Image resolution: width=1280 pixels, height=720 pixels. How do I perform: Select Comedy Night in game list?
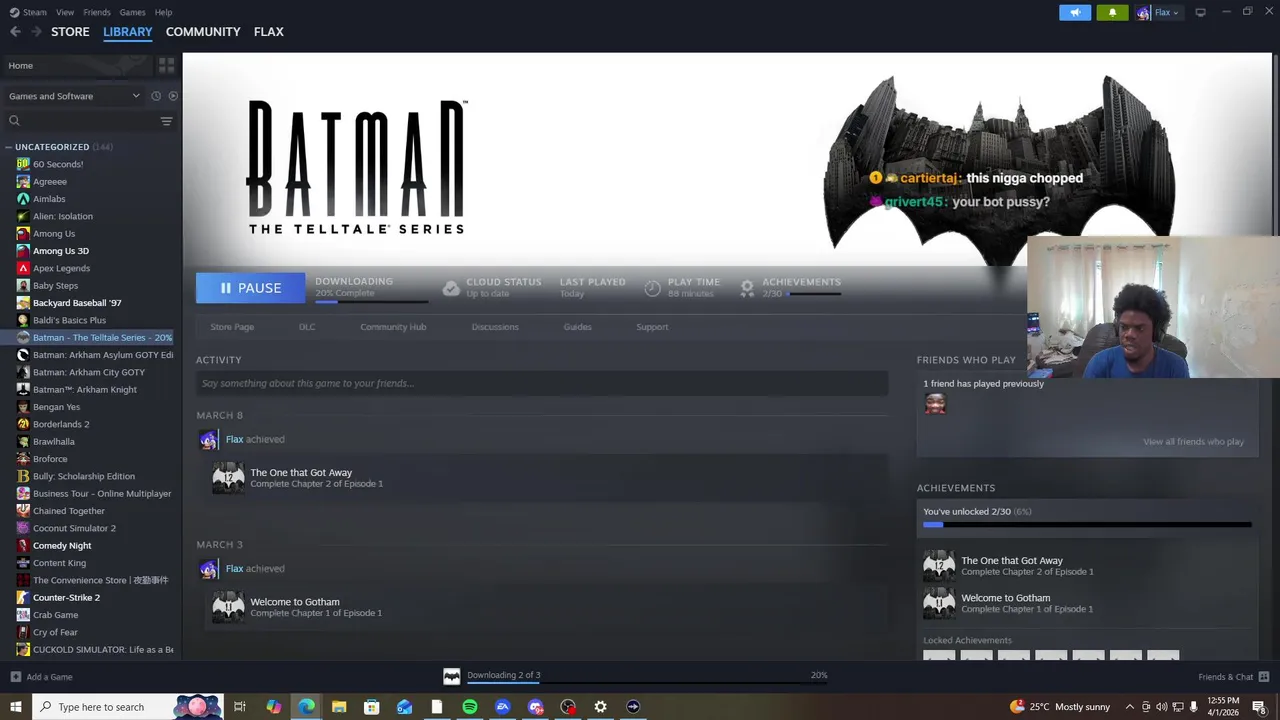click(x=62, y=545)
